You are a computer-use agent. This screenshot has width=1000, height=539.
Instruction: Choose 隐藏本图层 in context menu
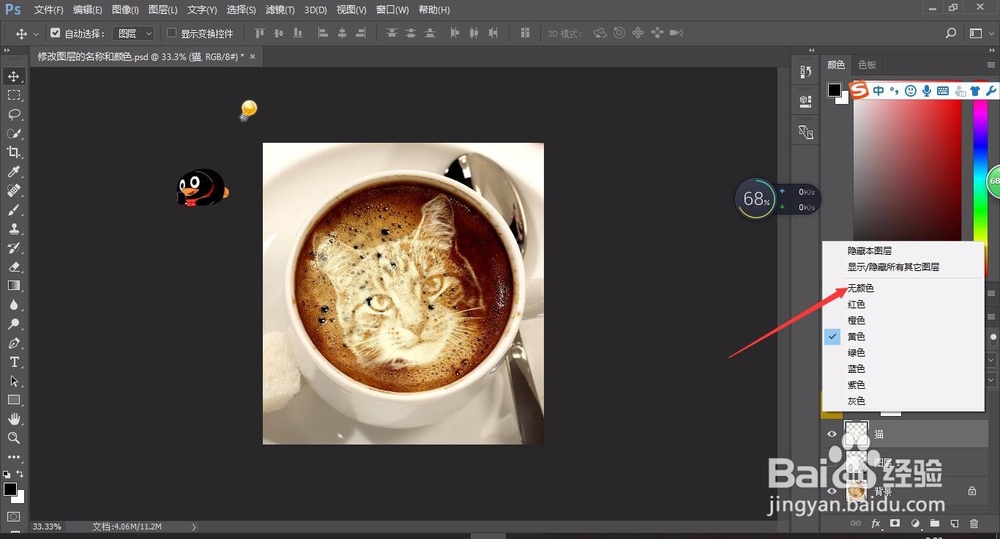pos(869,251)
